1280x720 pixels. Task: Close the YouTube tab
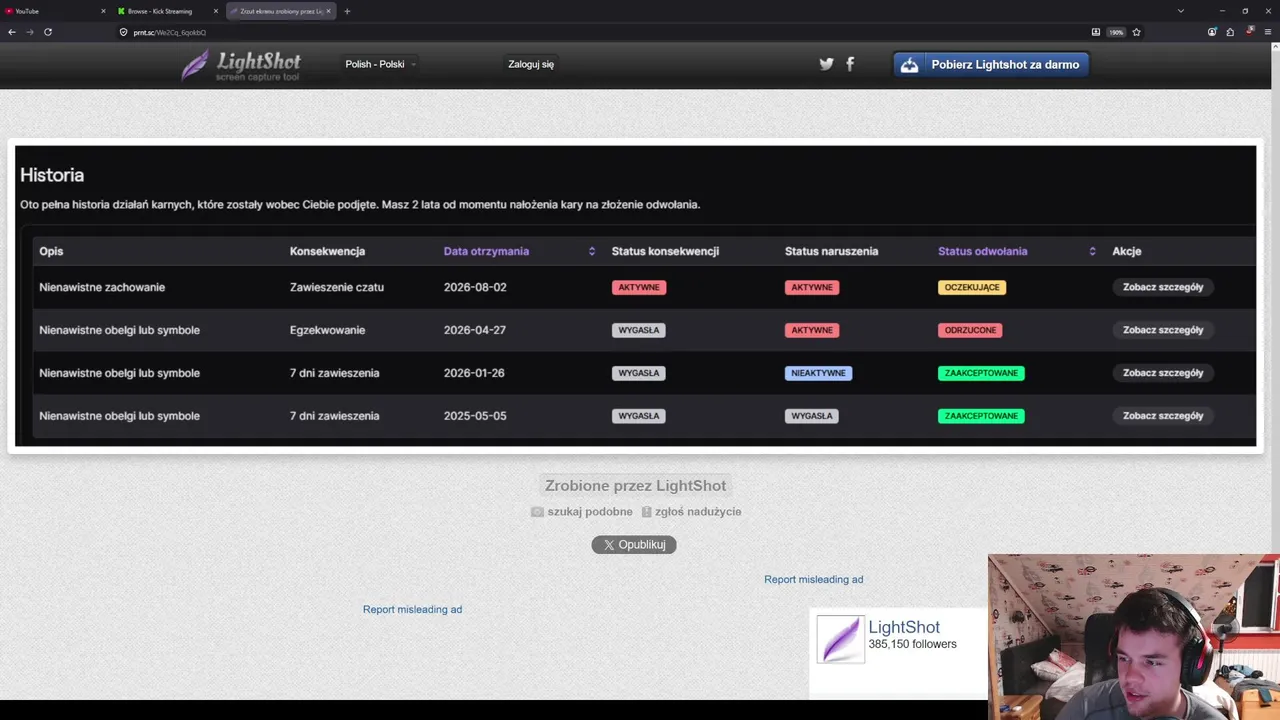click(x=103, y=11)
